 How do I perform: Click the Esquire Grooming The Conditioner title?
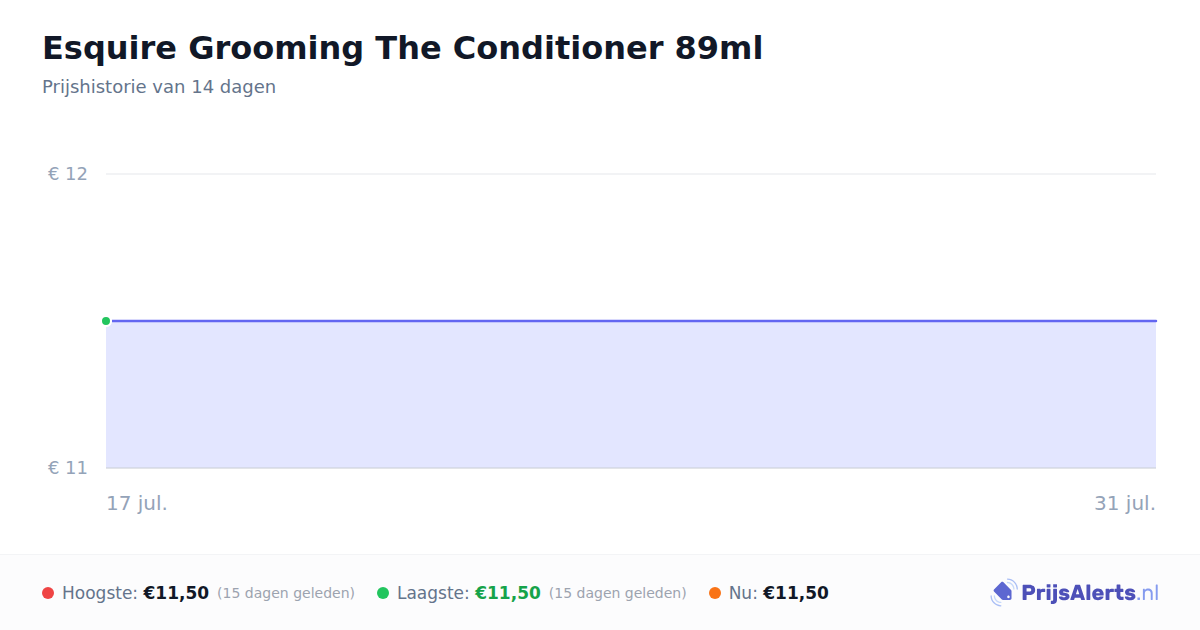(402, 48)
